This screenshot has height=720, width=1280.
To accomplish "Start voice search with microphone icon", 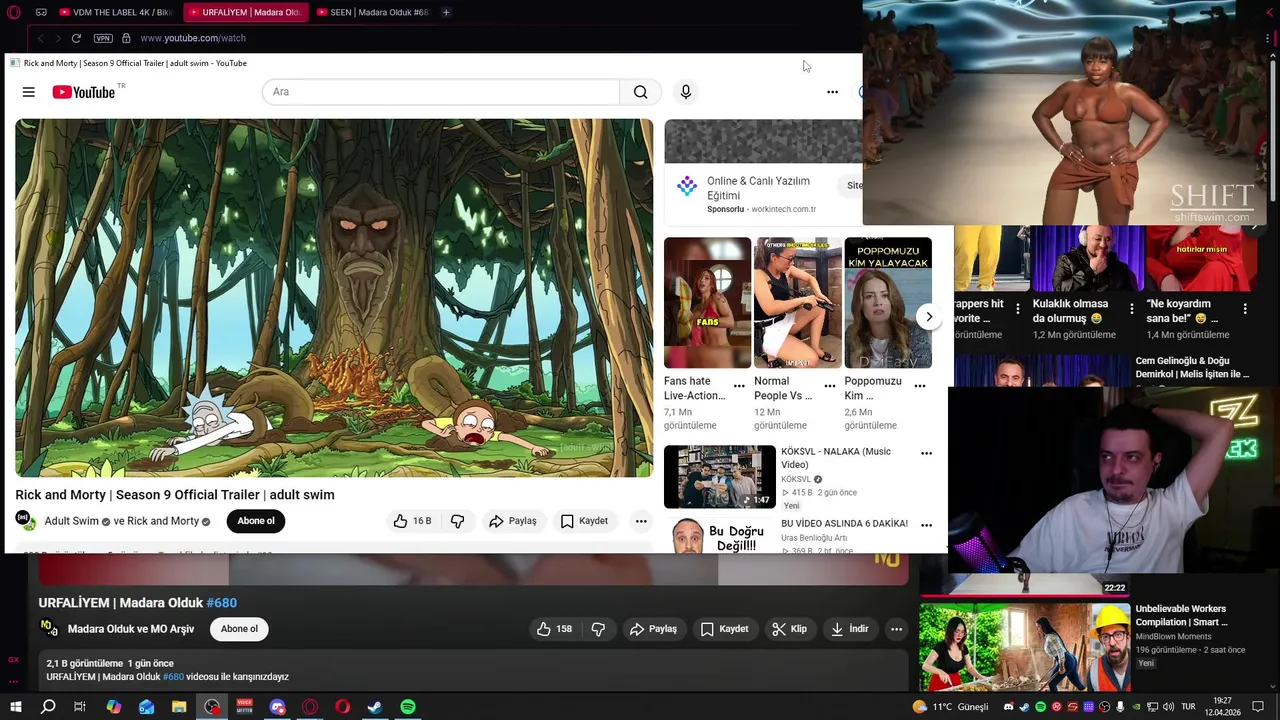I will 685,92.
